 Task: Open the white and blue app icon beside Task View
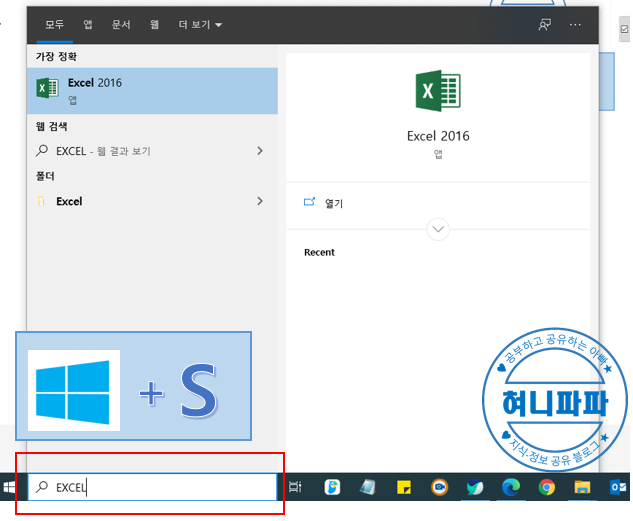(x=332, y=487)
